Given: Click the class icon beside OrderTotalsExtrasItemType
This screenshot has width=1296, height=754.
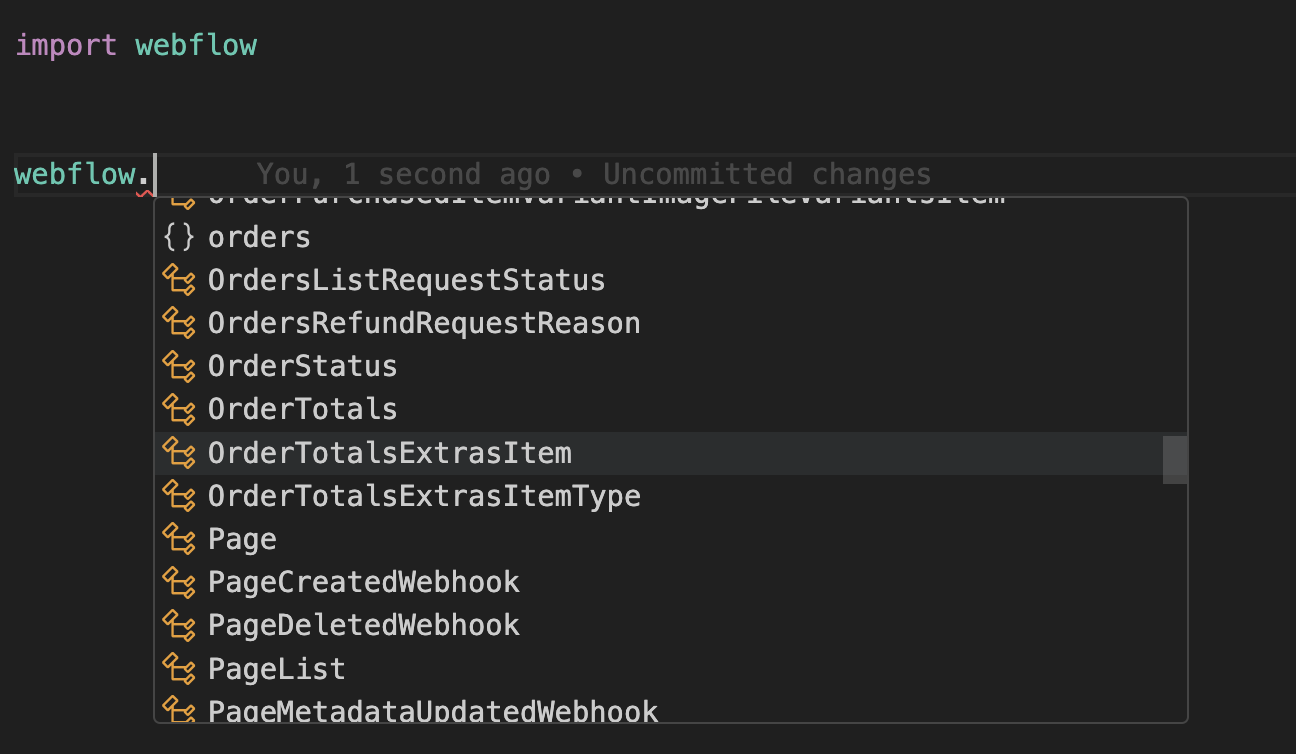Looking at the screenshot, I should pyautogui.click(x=178, y=495).
